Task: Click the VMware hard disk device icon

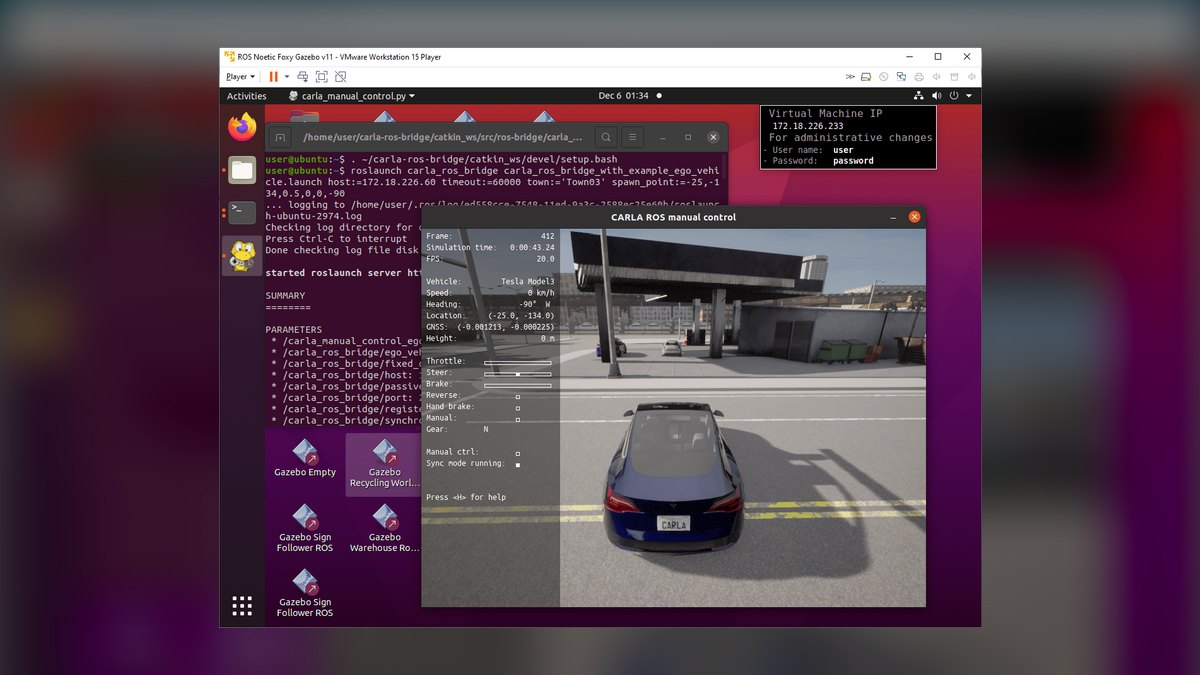Action: 866,76
